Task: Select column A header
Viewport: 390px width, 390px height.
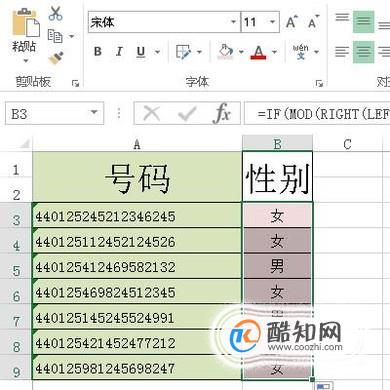Action: tap(137, 144)
